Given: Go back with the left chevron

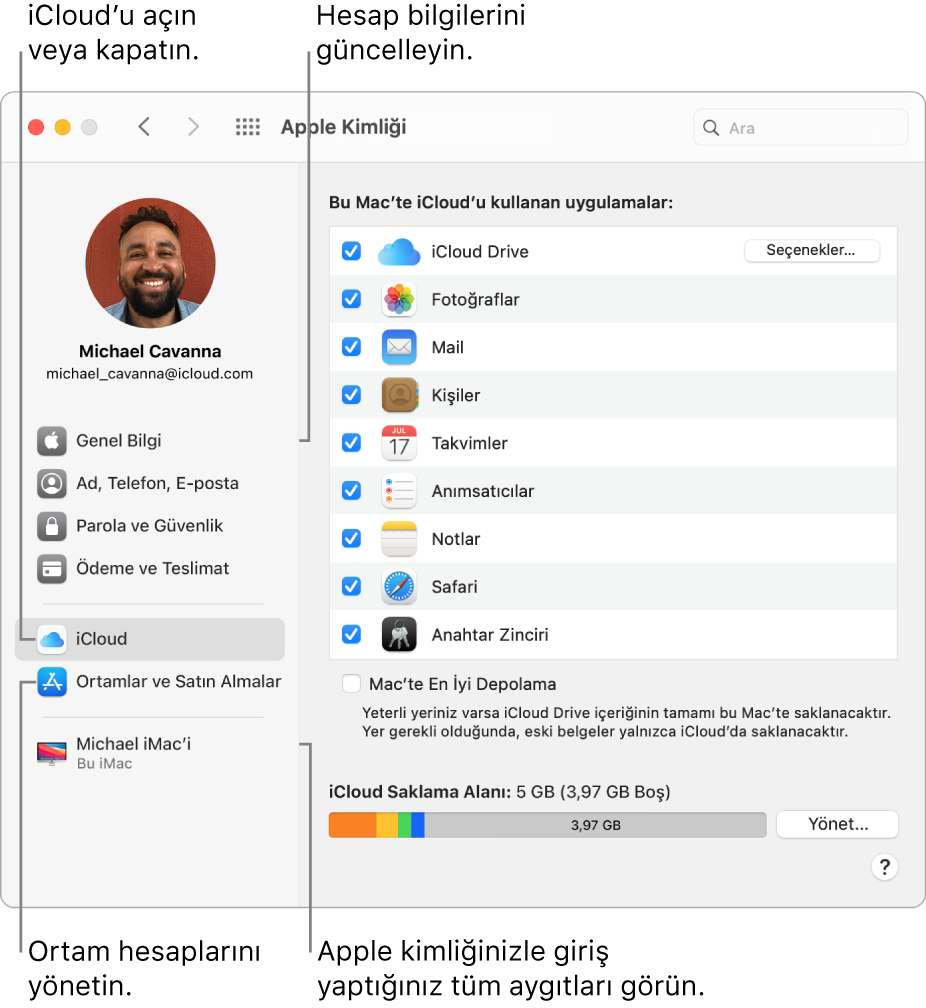Looking at the screenshot, I should [x=144, y=127].
